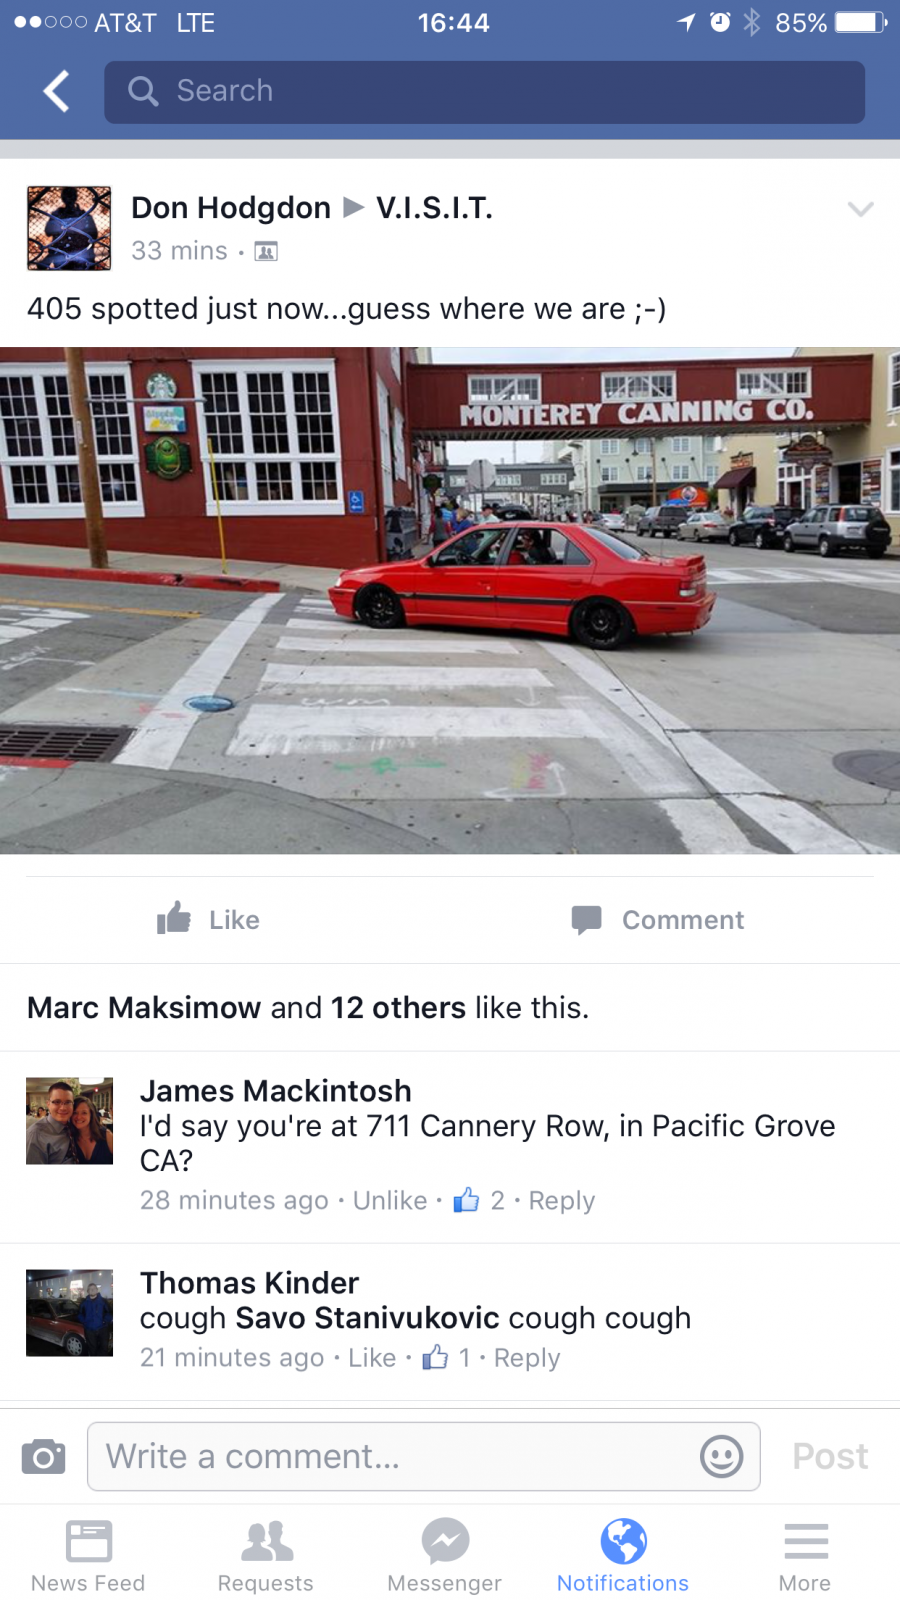Tap the comment speech bubble icon
This screenshot has width=900, height=1600.
click(x=586, y=920)
